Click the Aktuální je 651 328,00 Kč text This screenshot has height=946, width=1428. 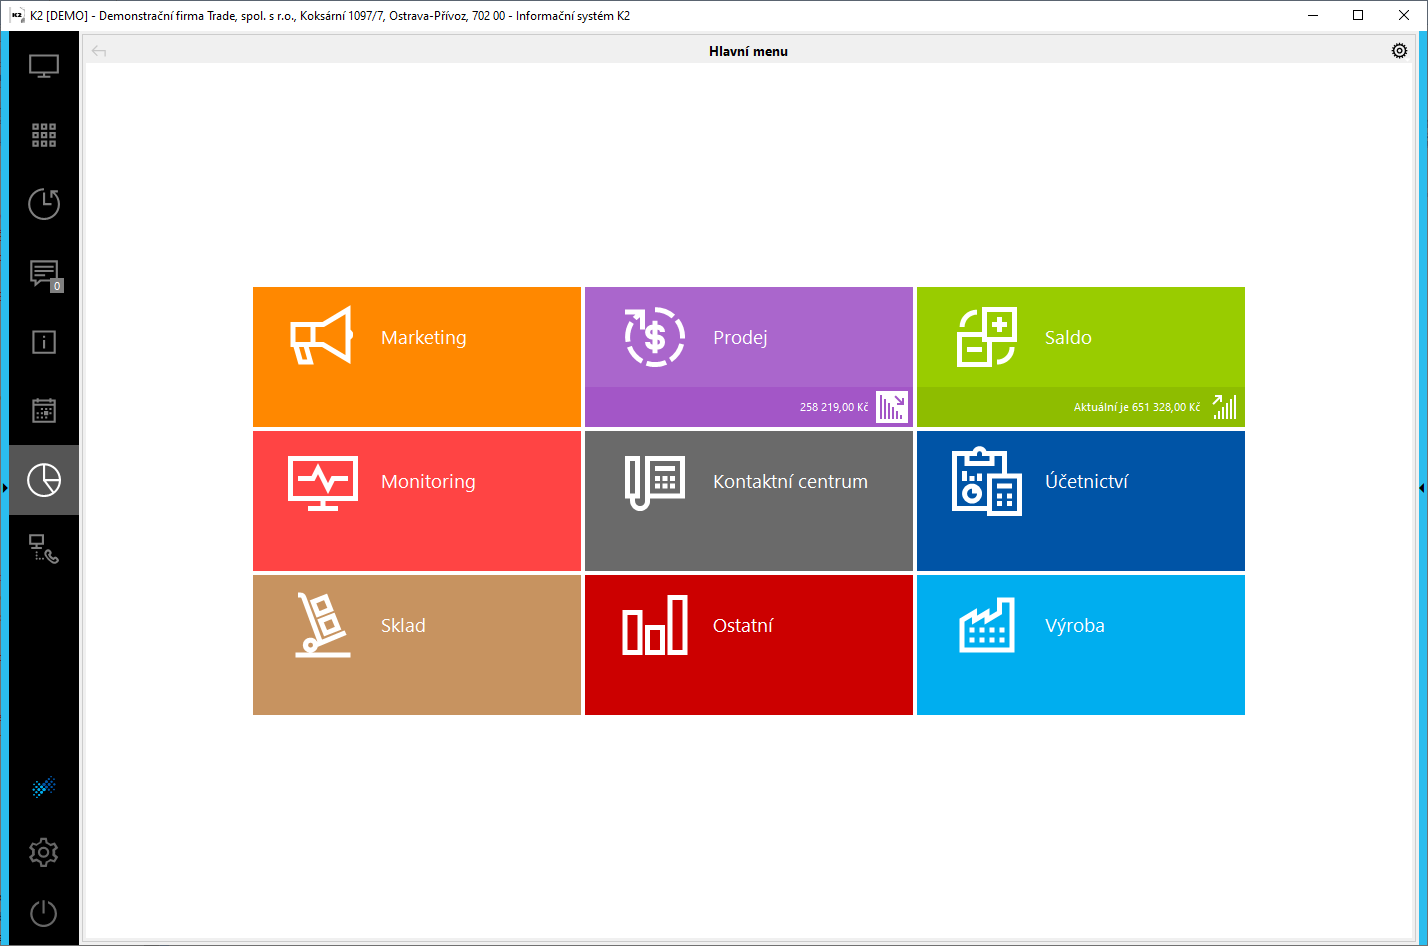pyautogui.click(x=1137, y=407)
